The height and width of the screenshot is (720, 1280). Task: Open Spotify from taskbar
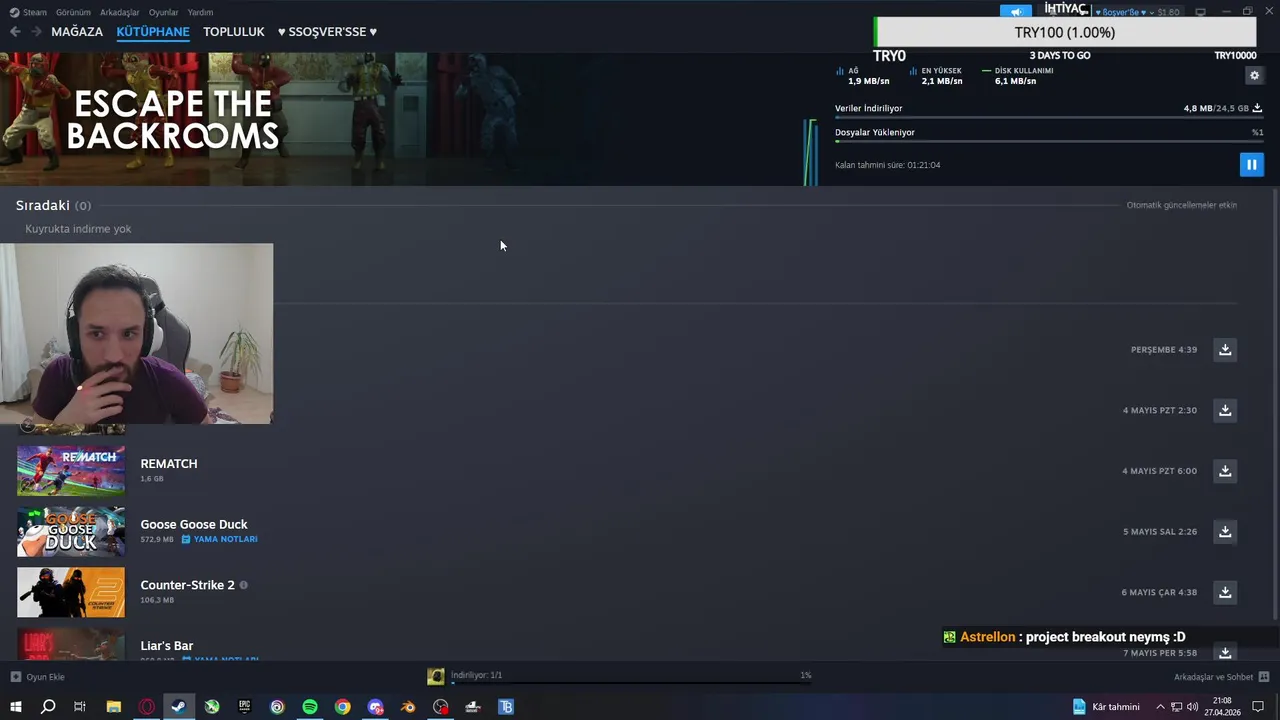[x=310, y=707]
